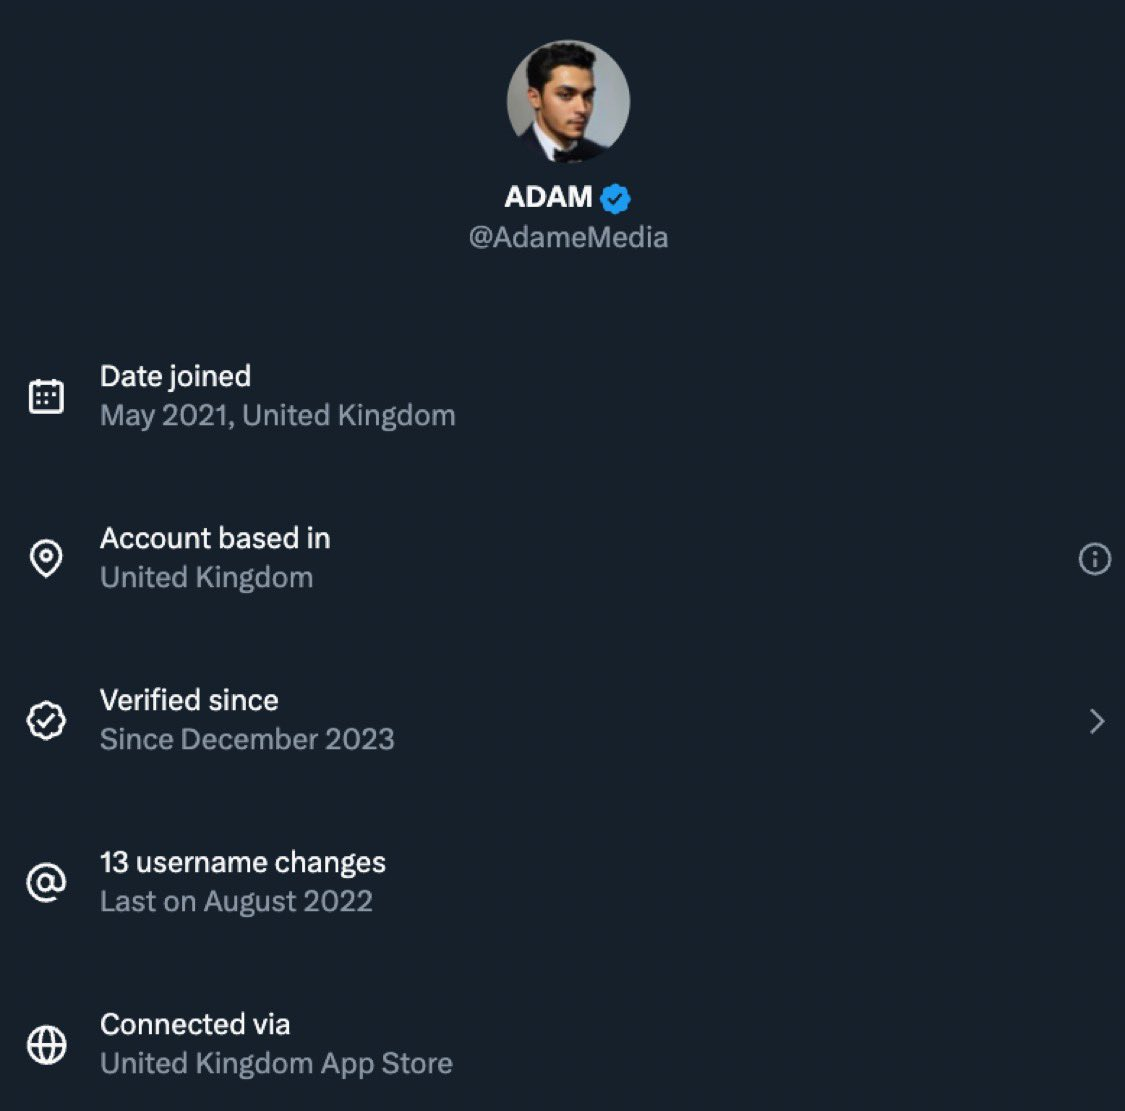Click 'Since December 2023' text
The height and width of the screenshot is (1111, 1125).
point(247,739)
